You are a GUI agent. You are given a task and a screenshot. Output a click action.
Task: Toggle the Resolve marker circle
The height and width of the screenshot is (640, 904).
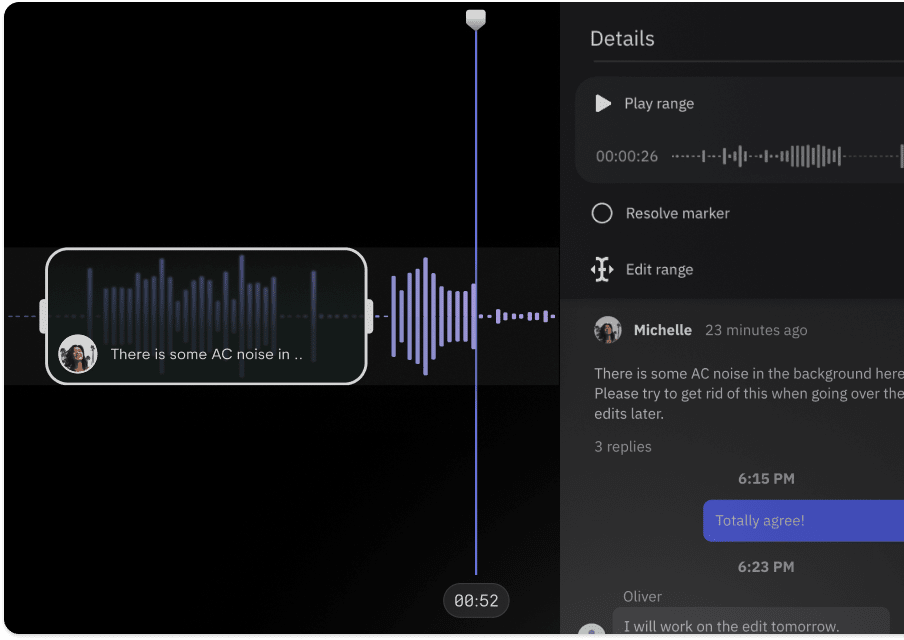pyautogui.click(x=602, y=213)
